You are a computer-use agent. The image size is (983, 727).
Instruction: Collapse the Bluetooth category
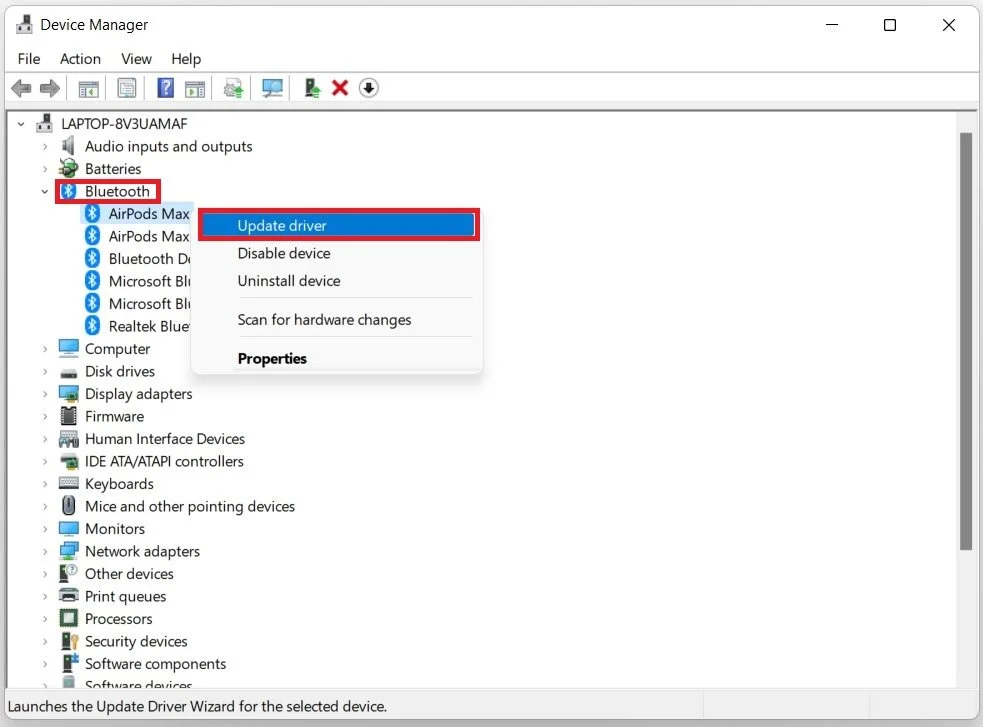click(x=45, y=191)
